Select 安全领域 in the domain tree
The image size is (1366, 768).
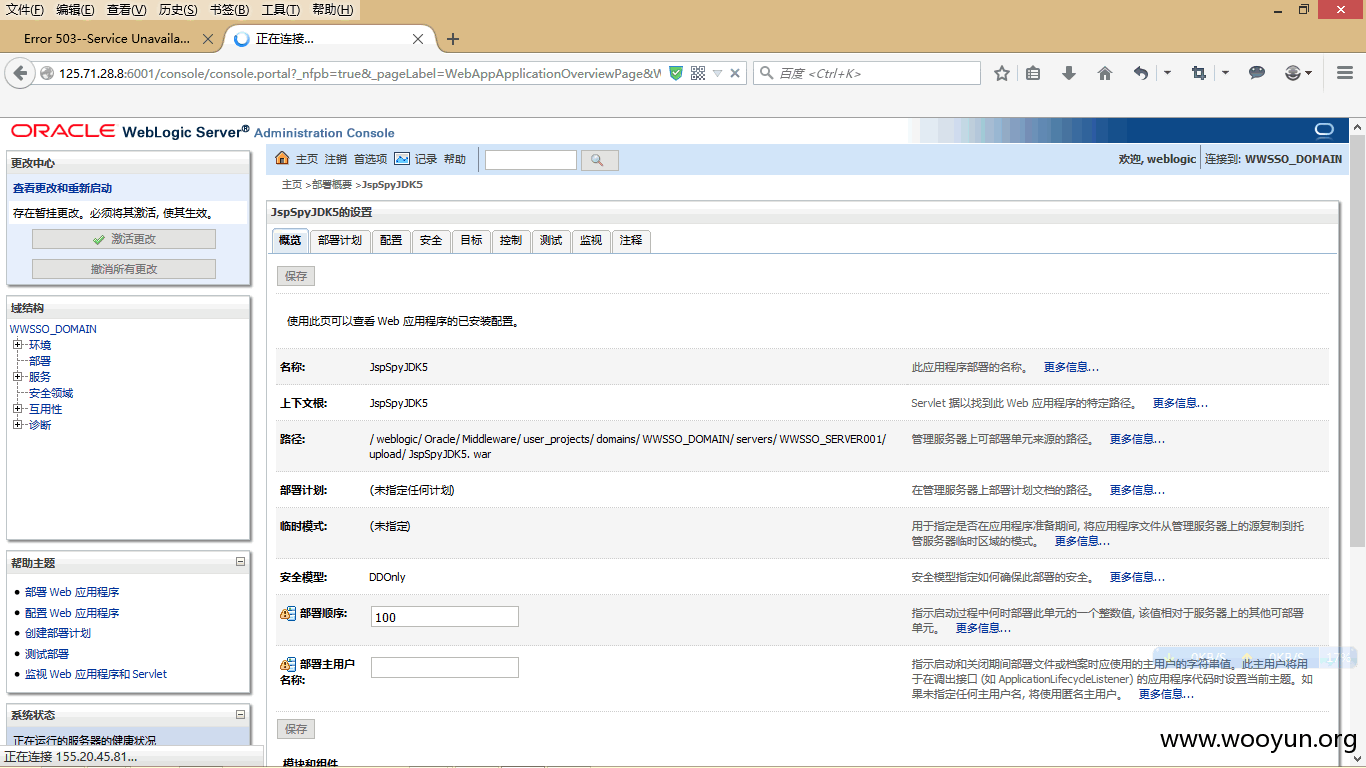51,393
